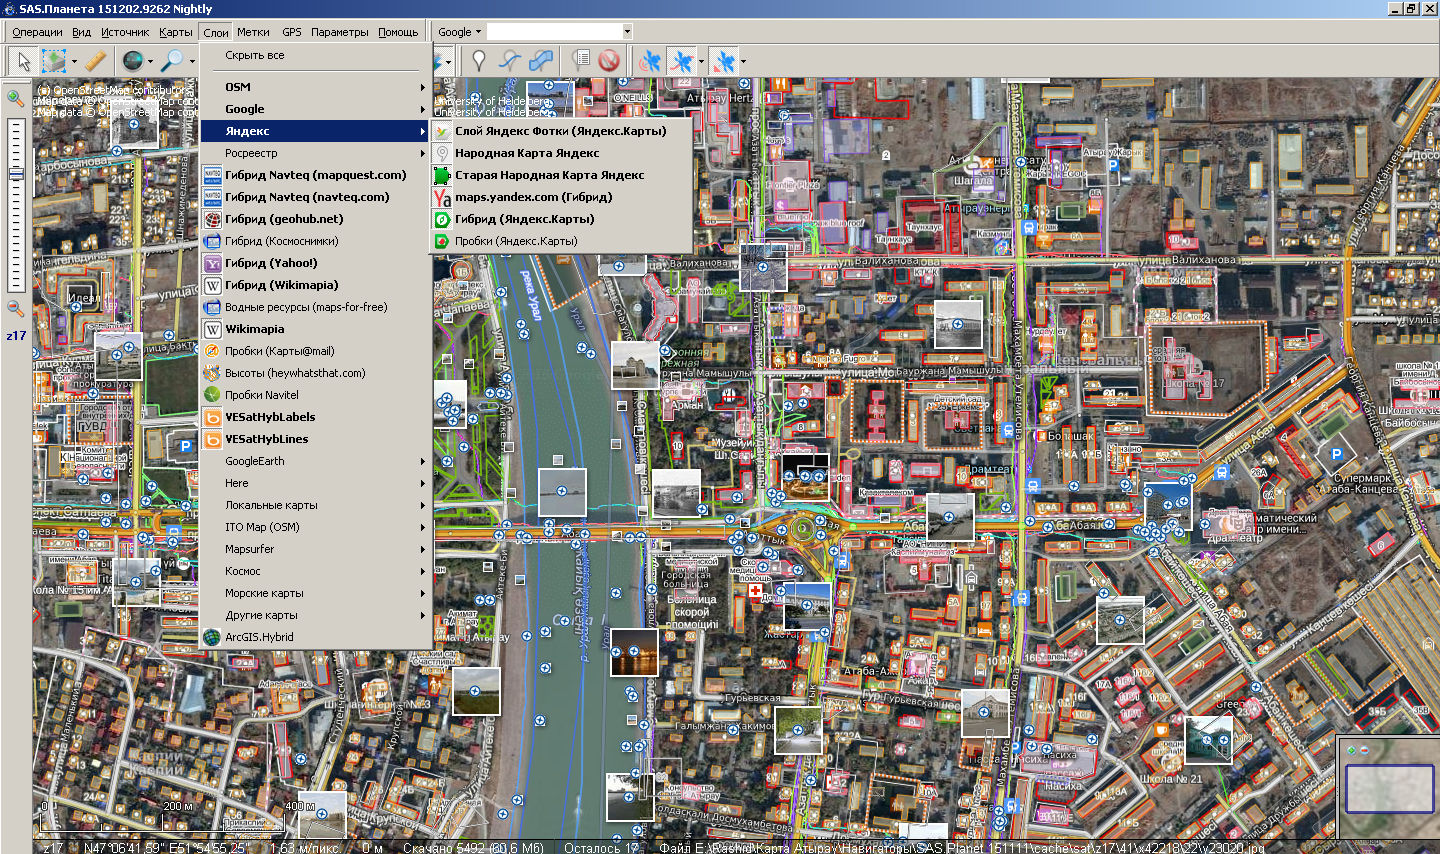The height and width of the screenshot is (854, 1440).
Task: Toggle the VESatHybLines layer
Action: click(315, 439)
